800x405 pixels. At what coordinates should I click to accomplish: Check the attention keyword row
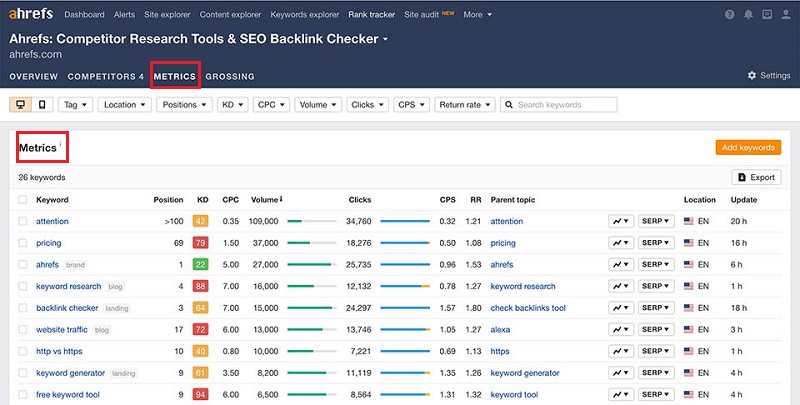click(22, 221)
